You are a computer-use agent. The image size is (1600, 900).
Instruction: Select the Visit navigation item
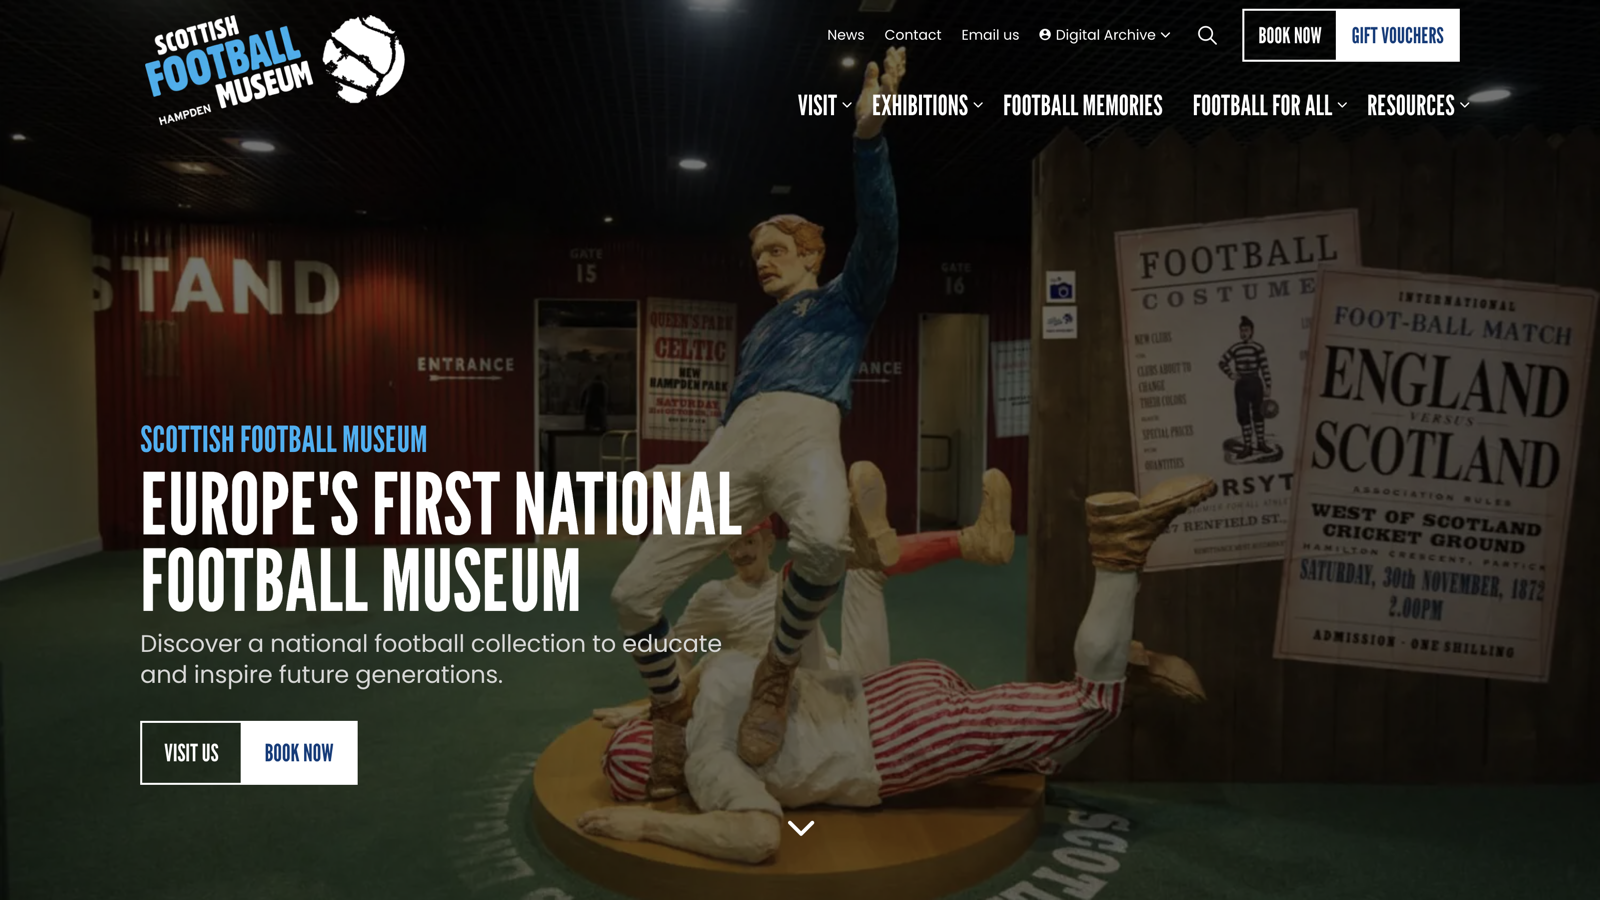tap(816, 105)
